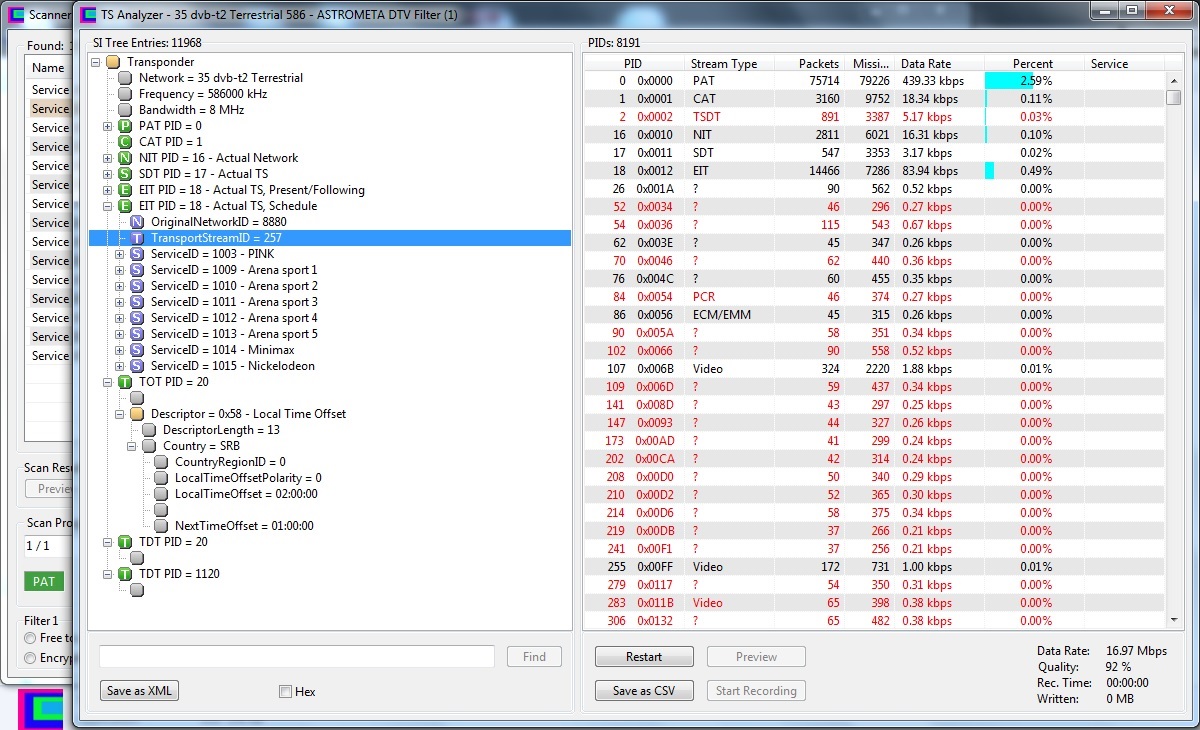Click the Transponder folder icon
1200x730 pixels.
point(113,62)
